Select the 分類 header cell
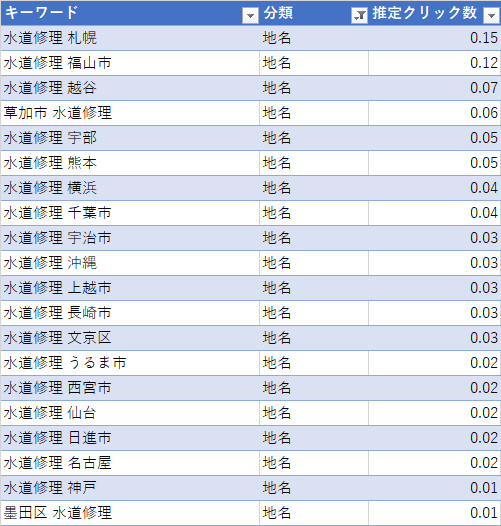Viewport: 501px width, 526px height. click(x=314, y=13)
